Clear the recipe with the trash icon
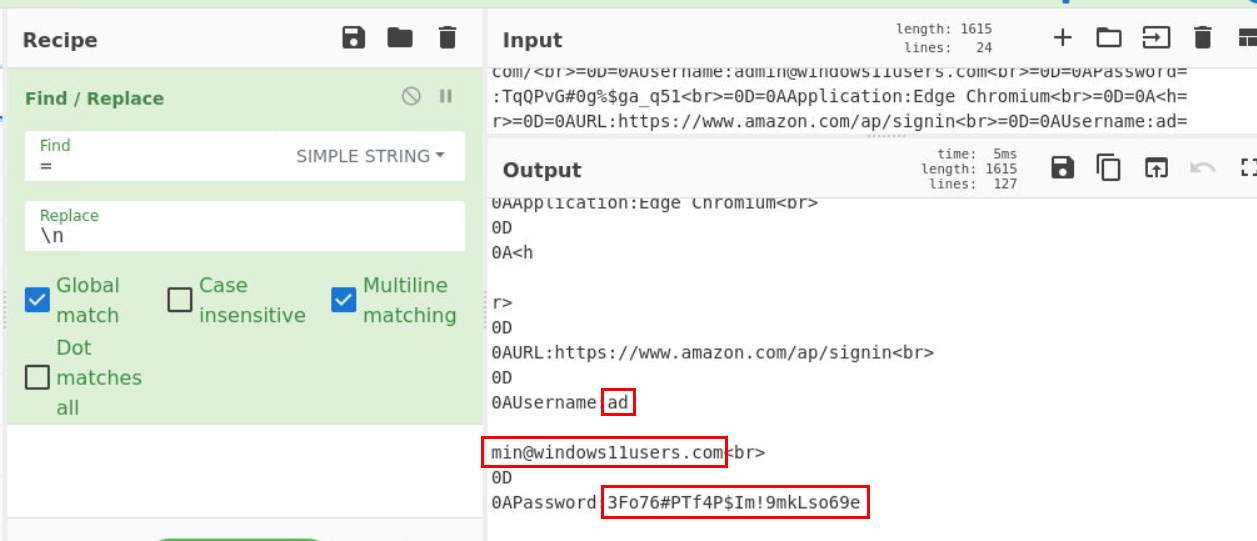The width and height of the screenshot is (1257, 541). tap(447, 38)
